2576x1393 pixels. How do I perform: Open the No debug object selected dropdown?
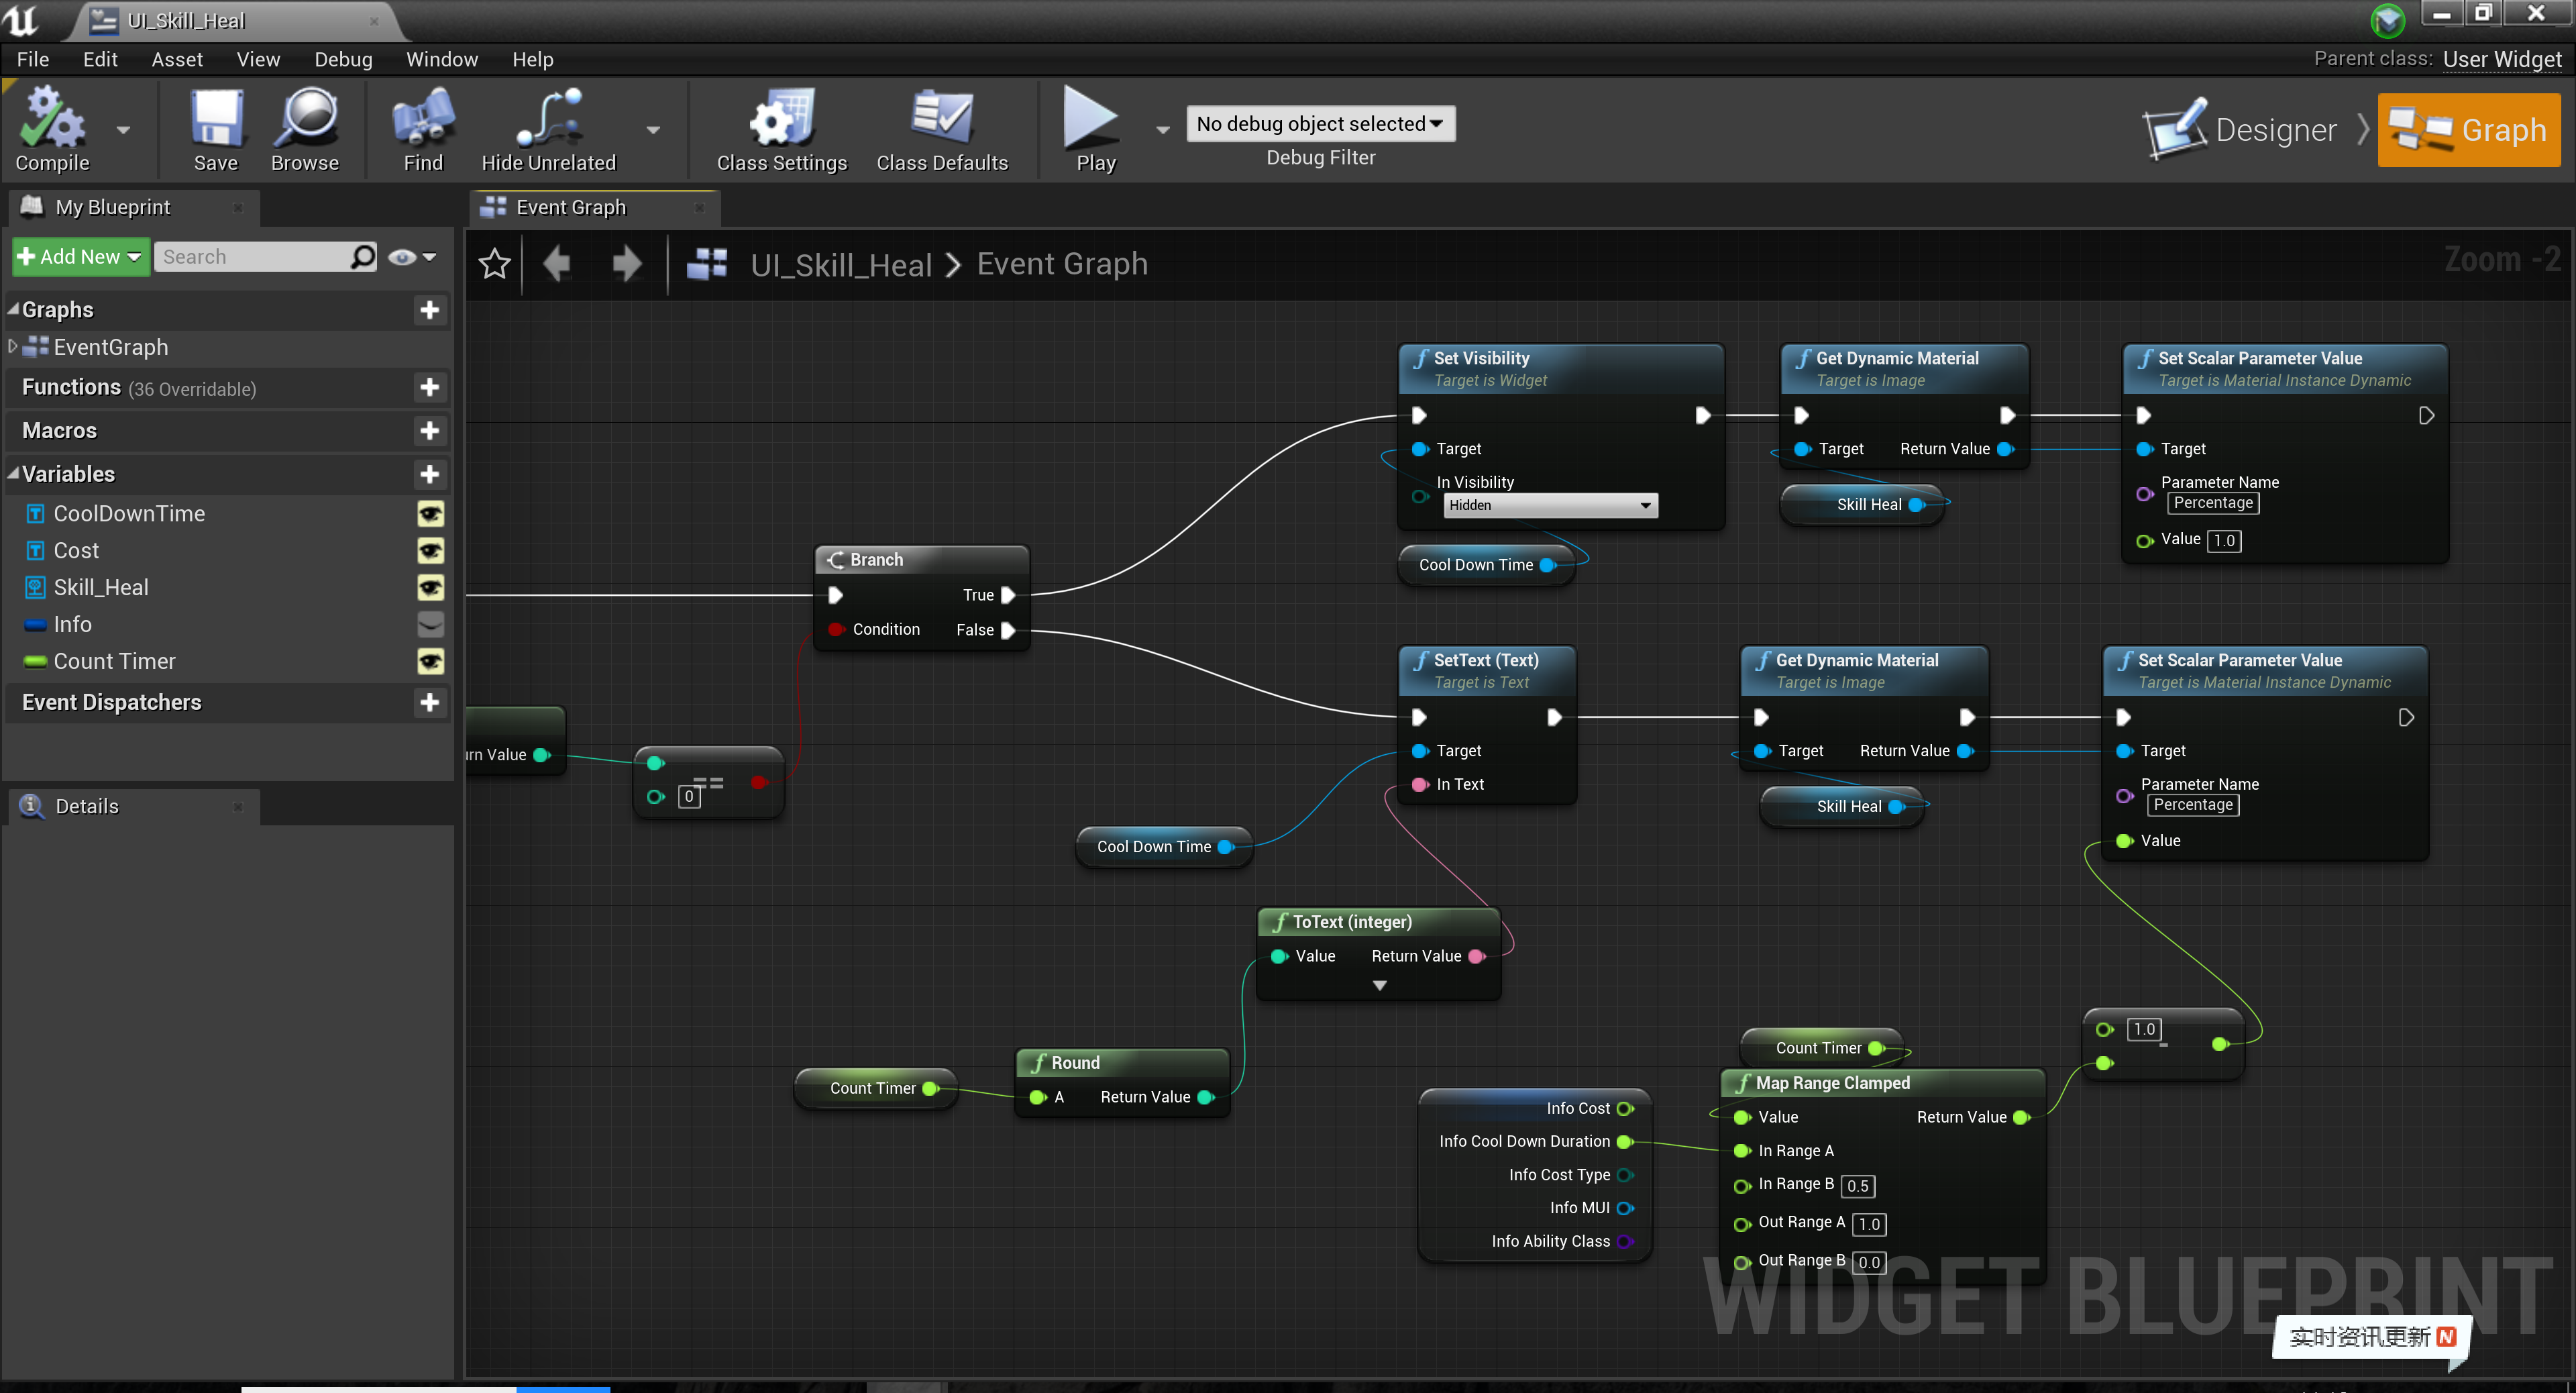[x=1320, y=123]
